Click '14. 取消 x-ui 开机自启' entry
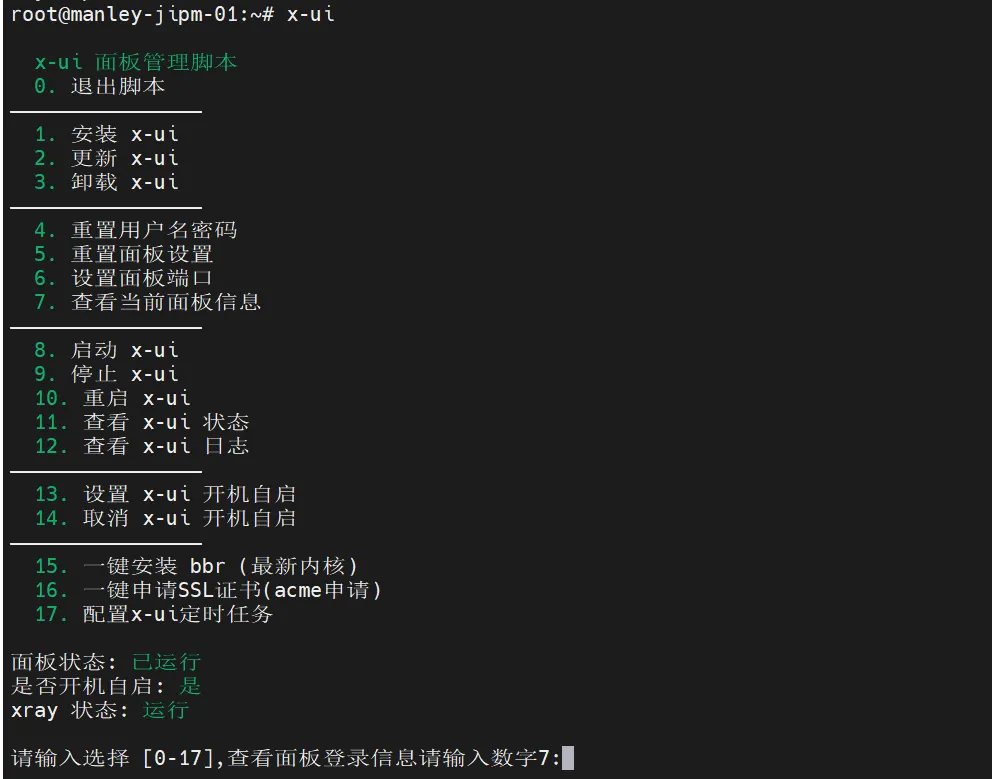Image resolution: width=992 pixels, height=779 pixels. 165,518
